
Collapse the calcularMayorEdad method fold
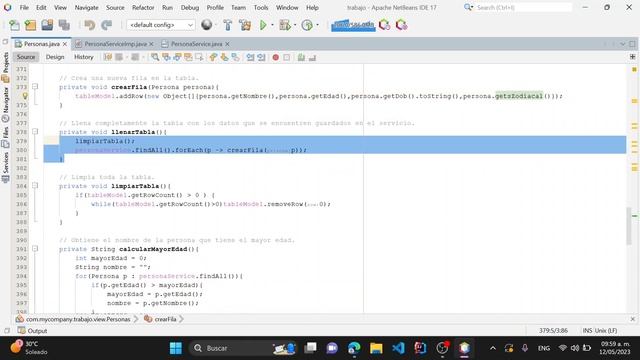coord(35,249)
